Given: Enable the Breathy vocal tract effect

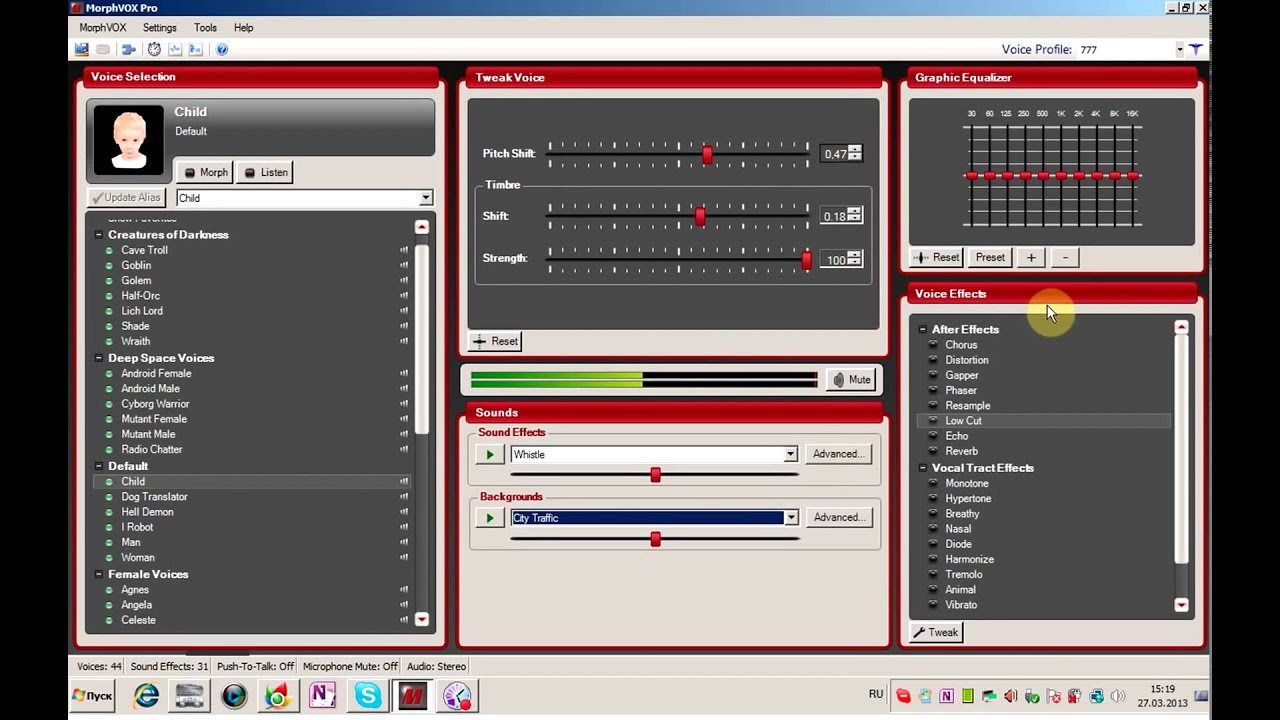Looking at the screenshot, I should pyautogui.click(x=962, y=514).
